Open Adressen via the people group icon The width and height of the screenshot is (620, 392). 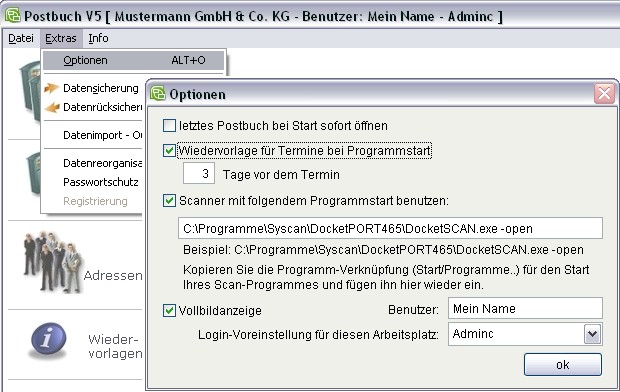[52, 262]
